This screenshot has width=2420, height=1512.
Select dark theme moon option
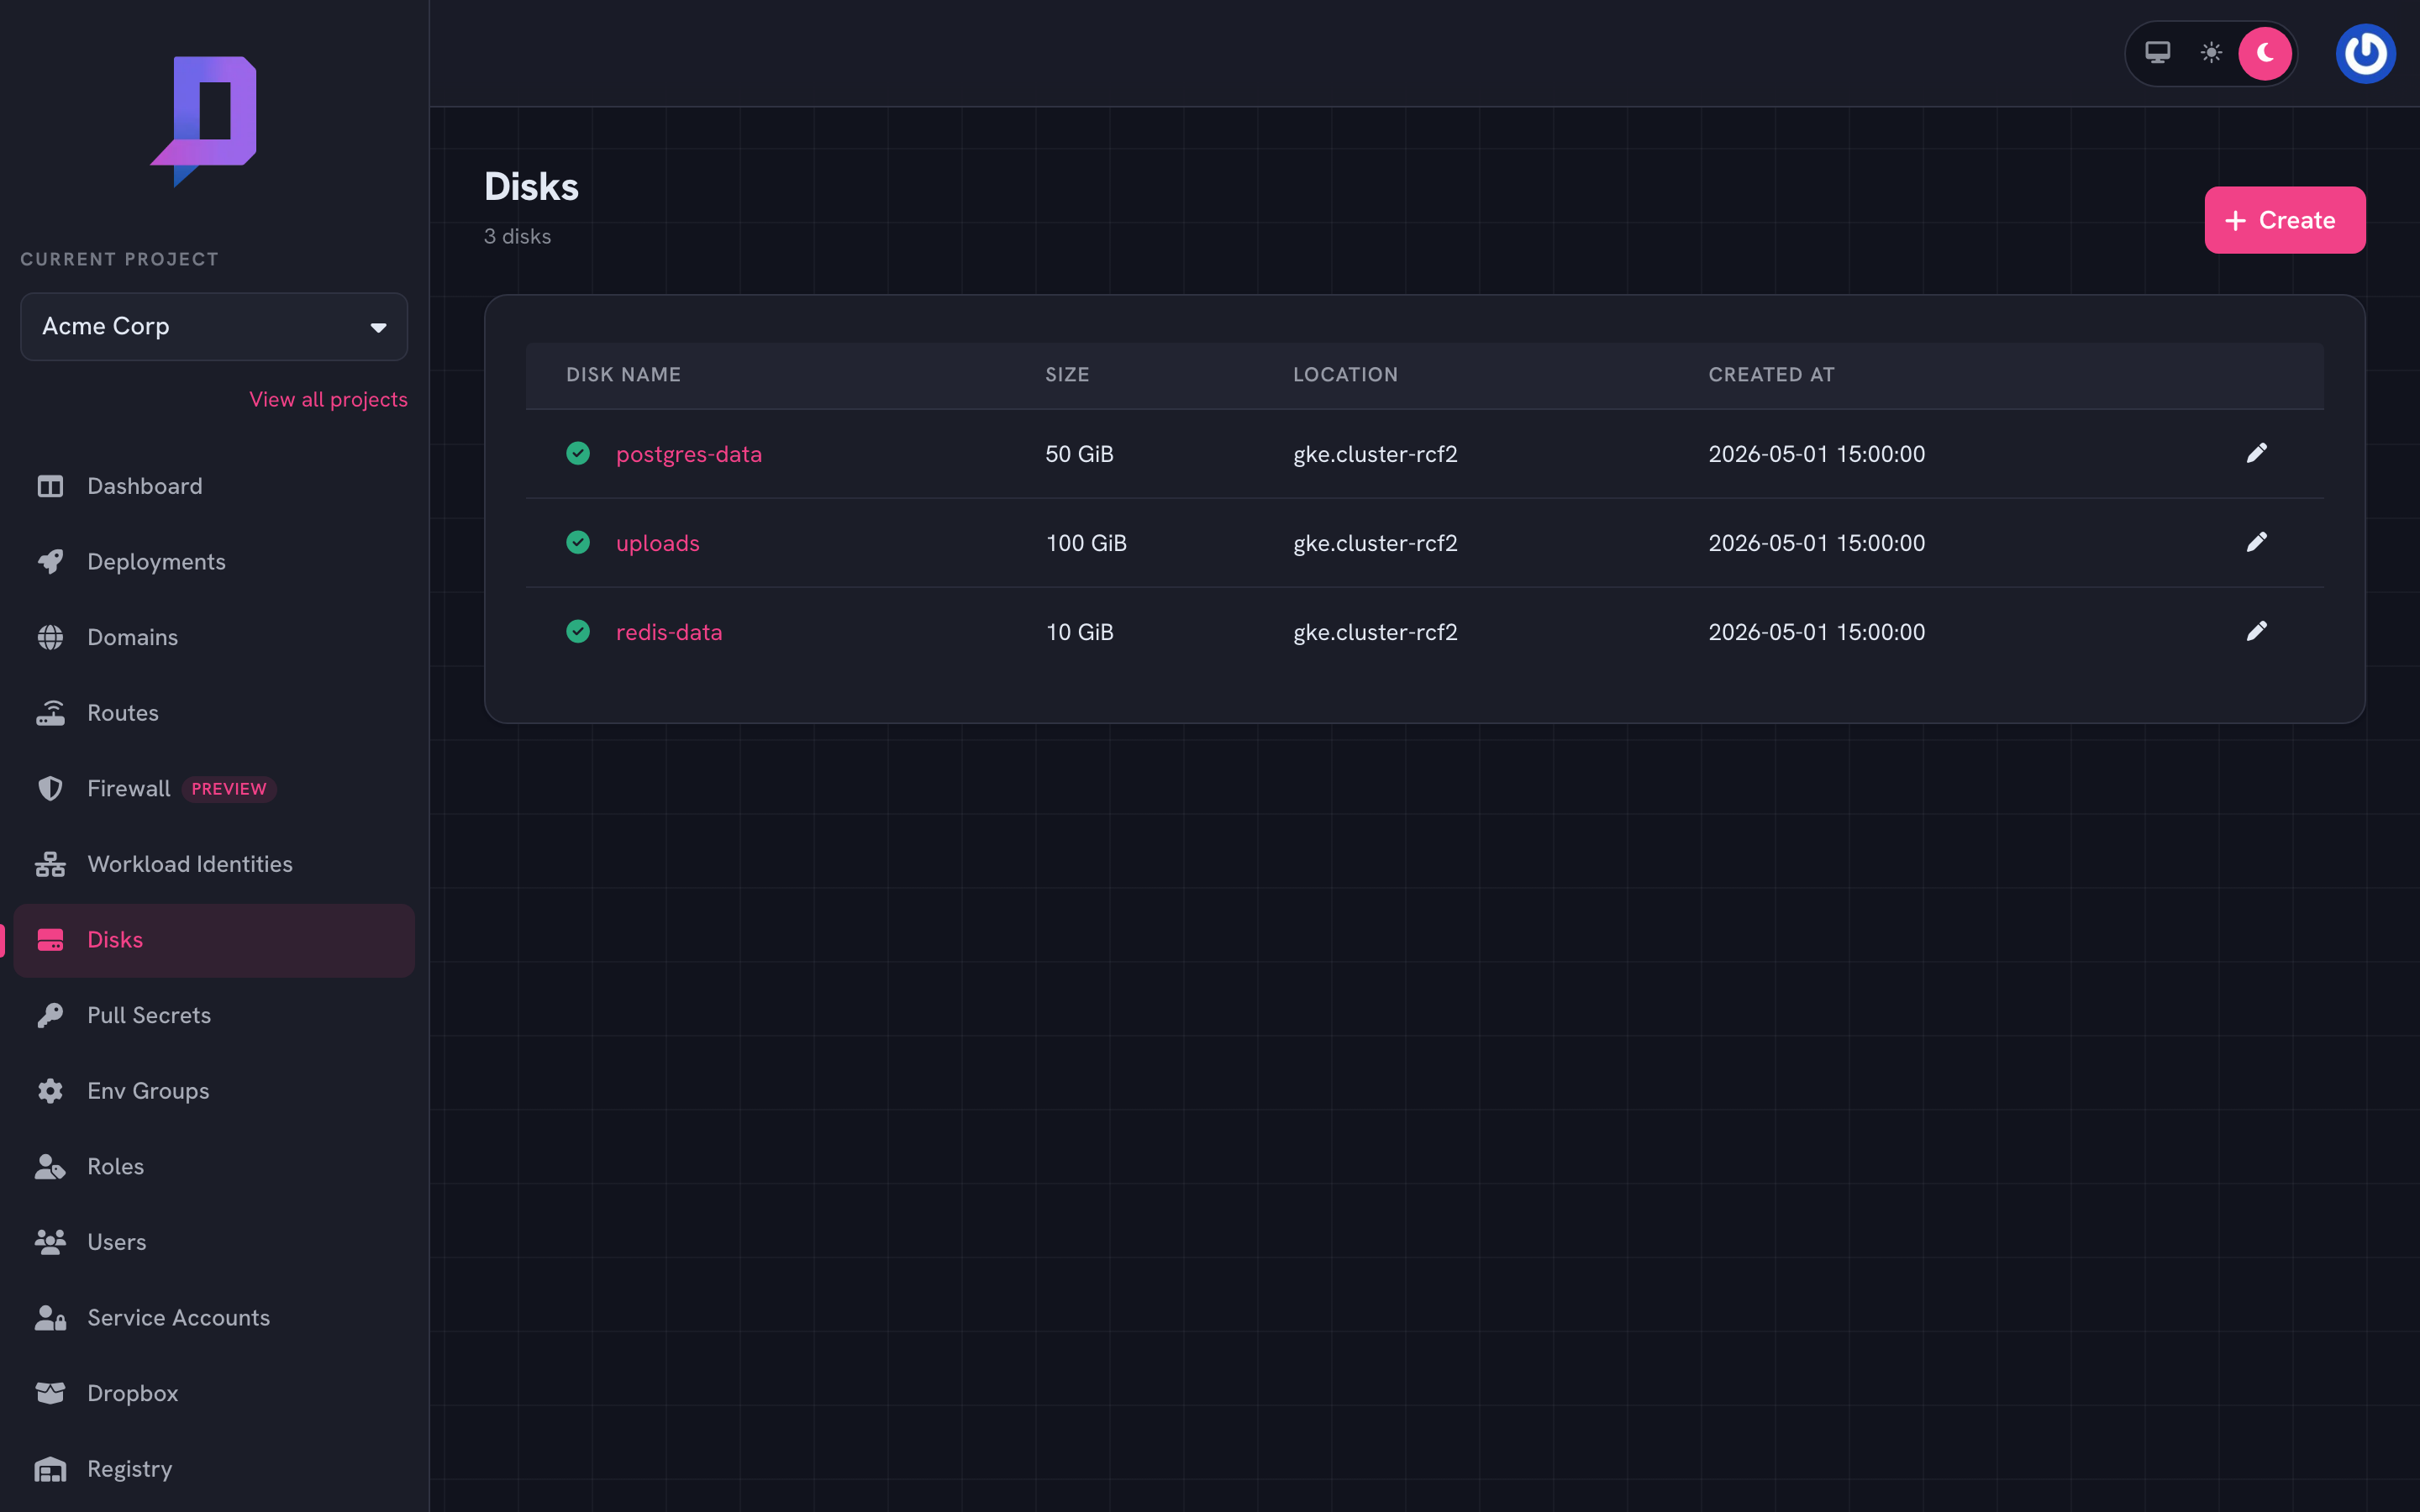pos(2265,53)
